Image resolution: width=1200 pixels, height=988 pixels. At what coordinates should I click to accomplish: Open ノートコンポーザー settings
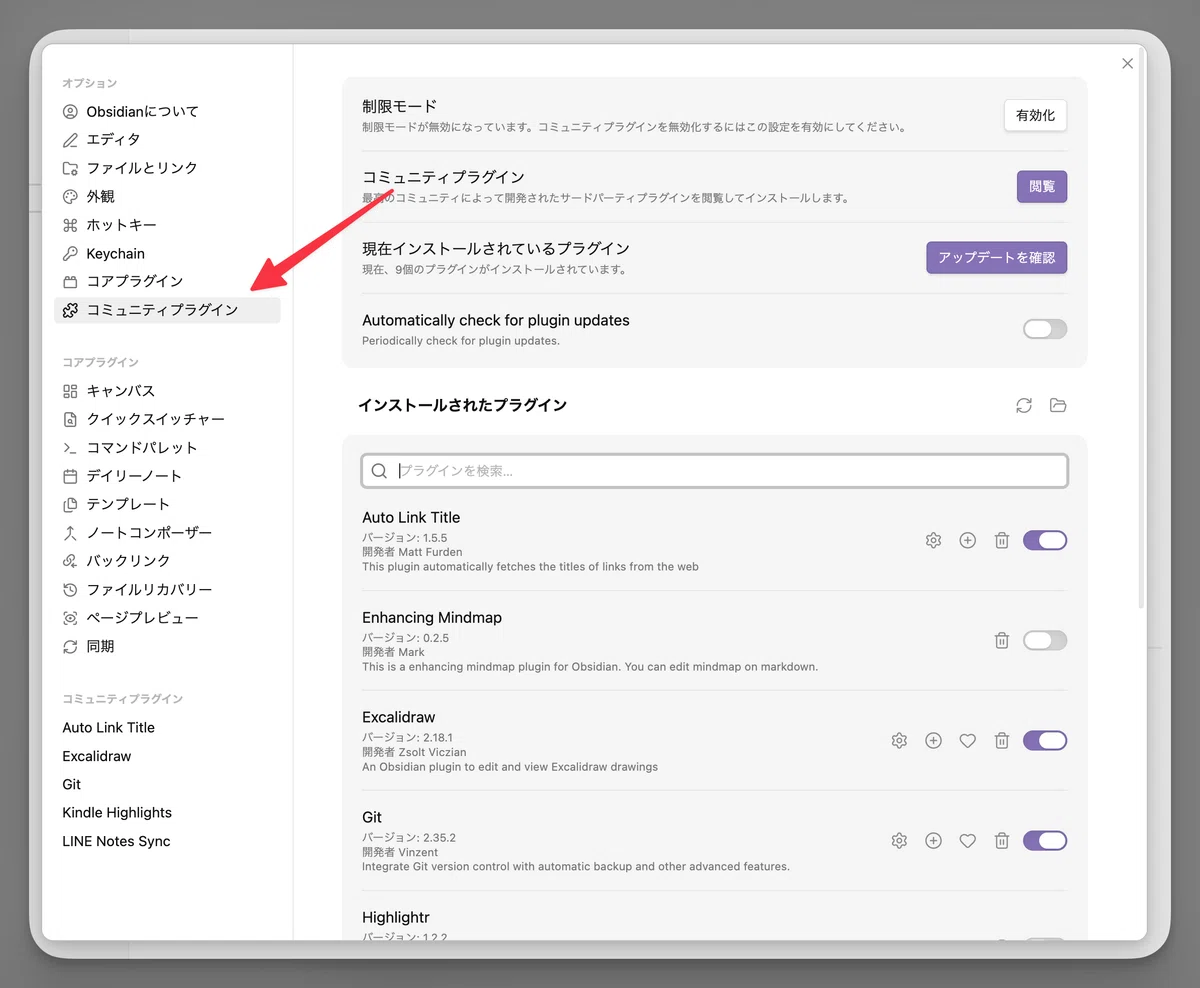(x=167, y=533)
